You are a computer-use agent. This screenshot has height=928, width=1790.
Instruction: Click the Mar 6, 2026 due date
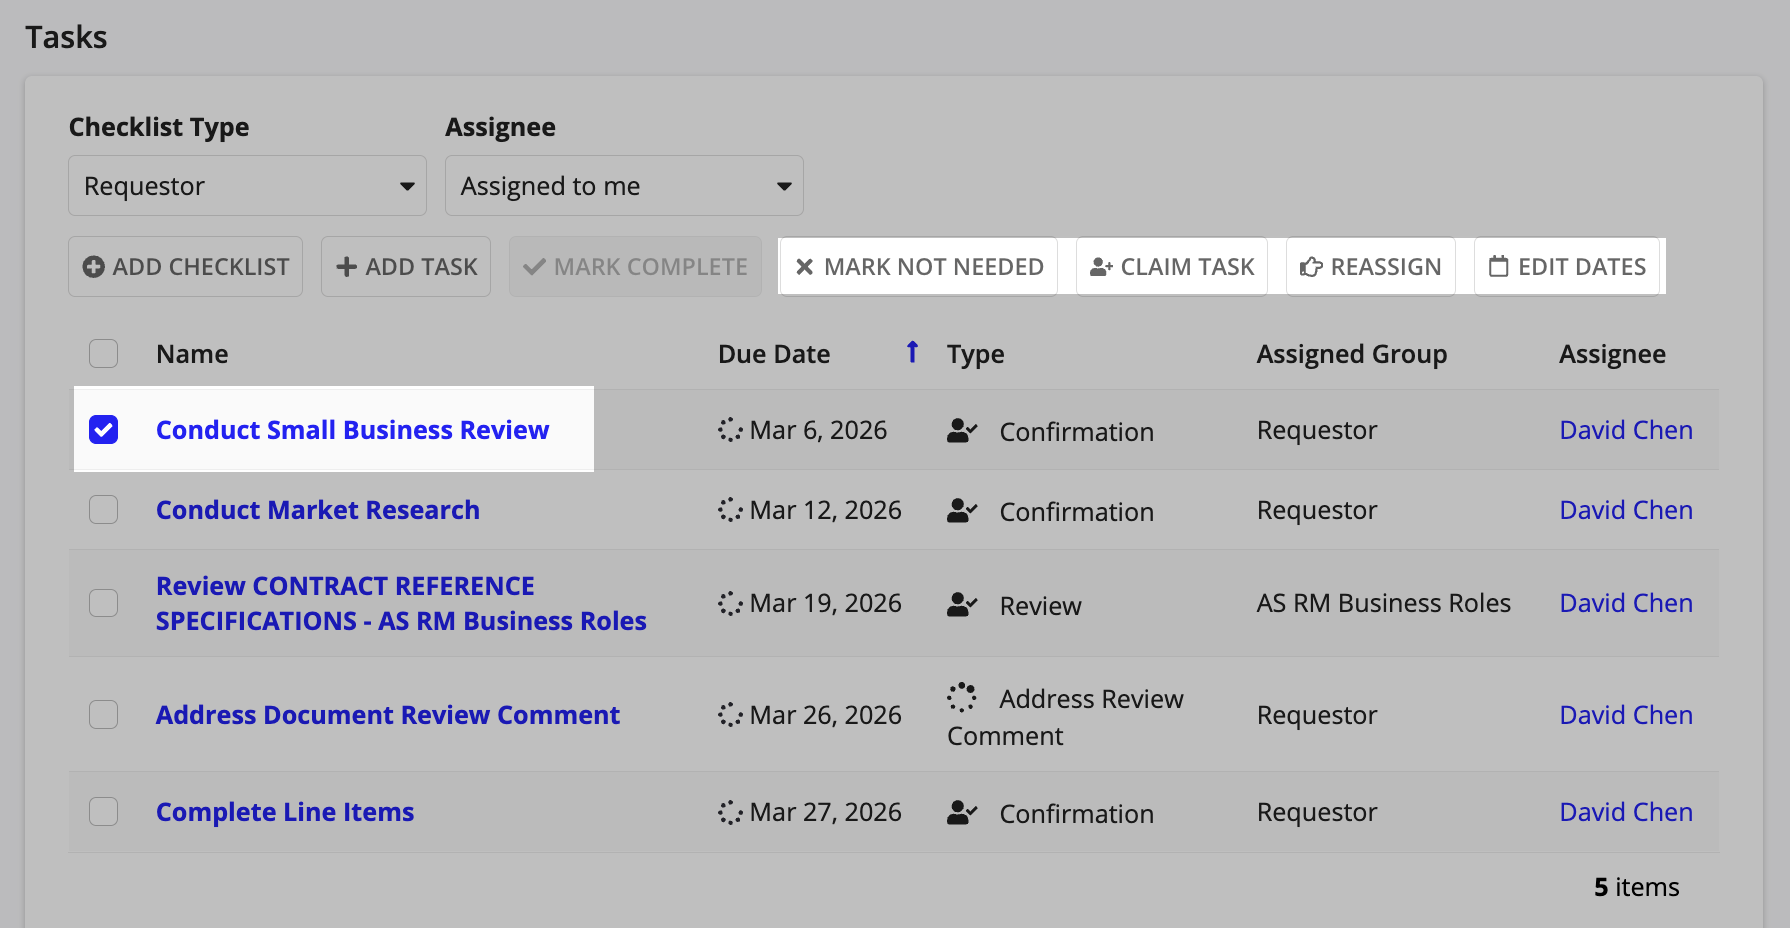818,430
